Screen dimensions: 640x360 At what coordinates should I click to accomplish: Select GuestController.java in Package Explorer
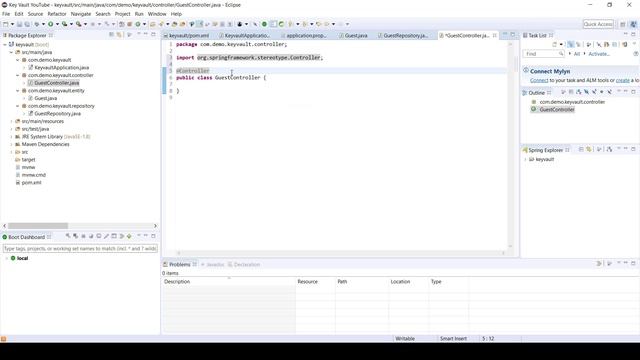tap(57, 83)
